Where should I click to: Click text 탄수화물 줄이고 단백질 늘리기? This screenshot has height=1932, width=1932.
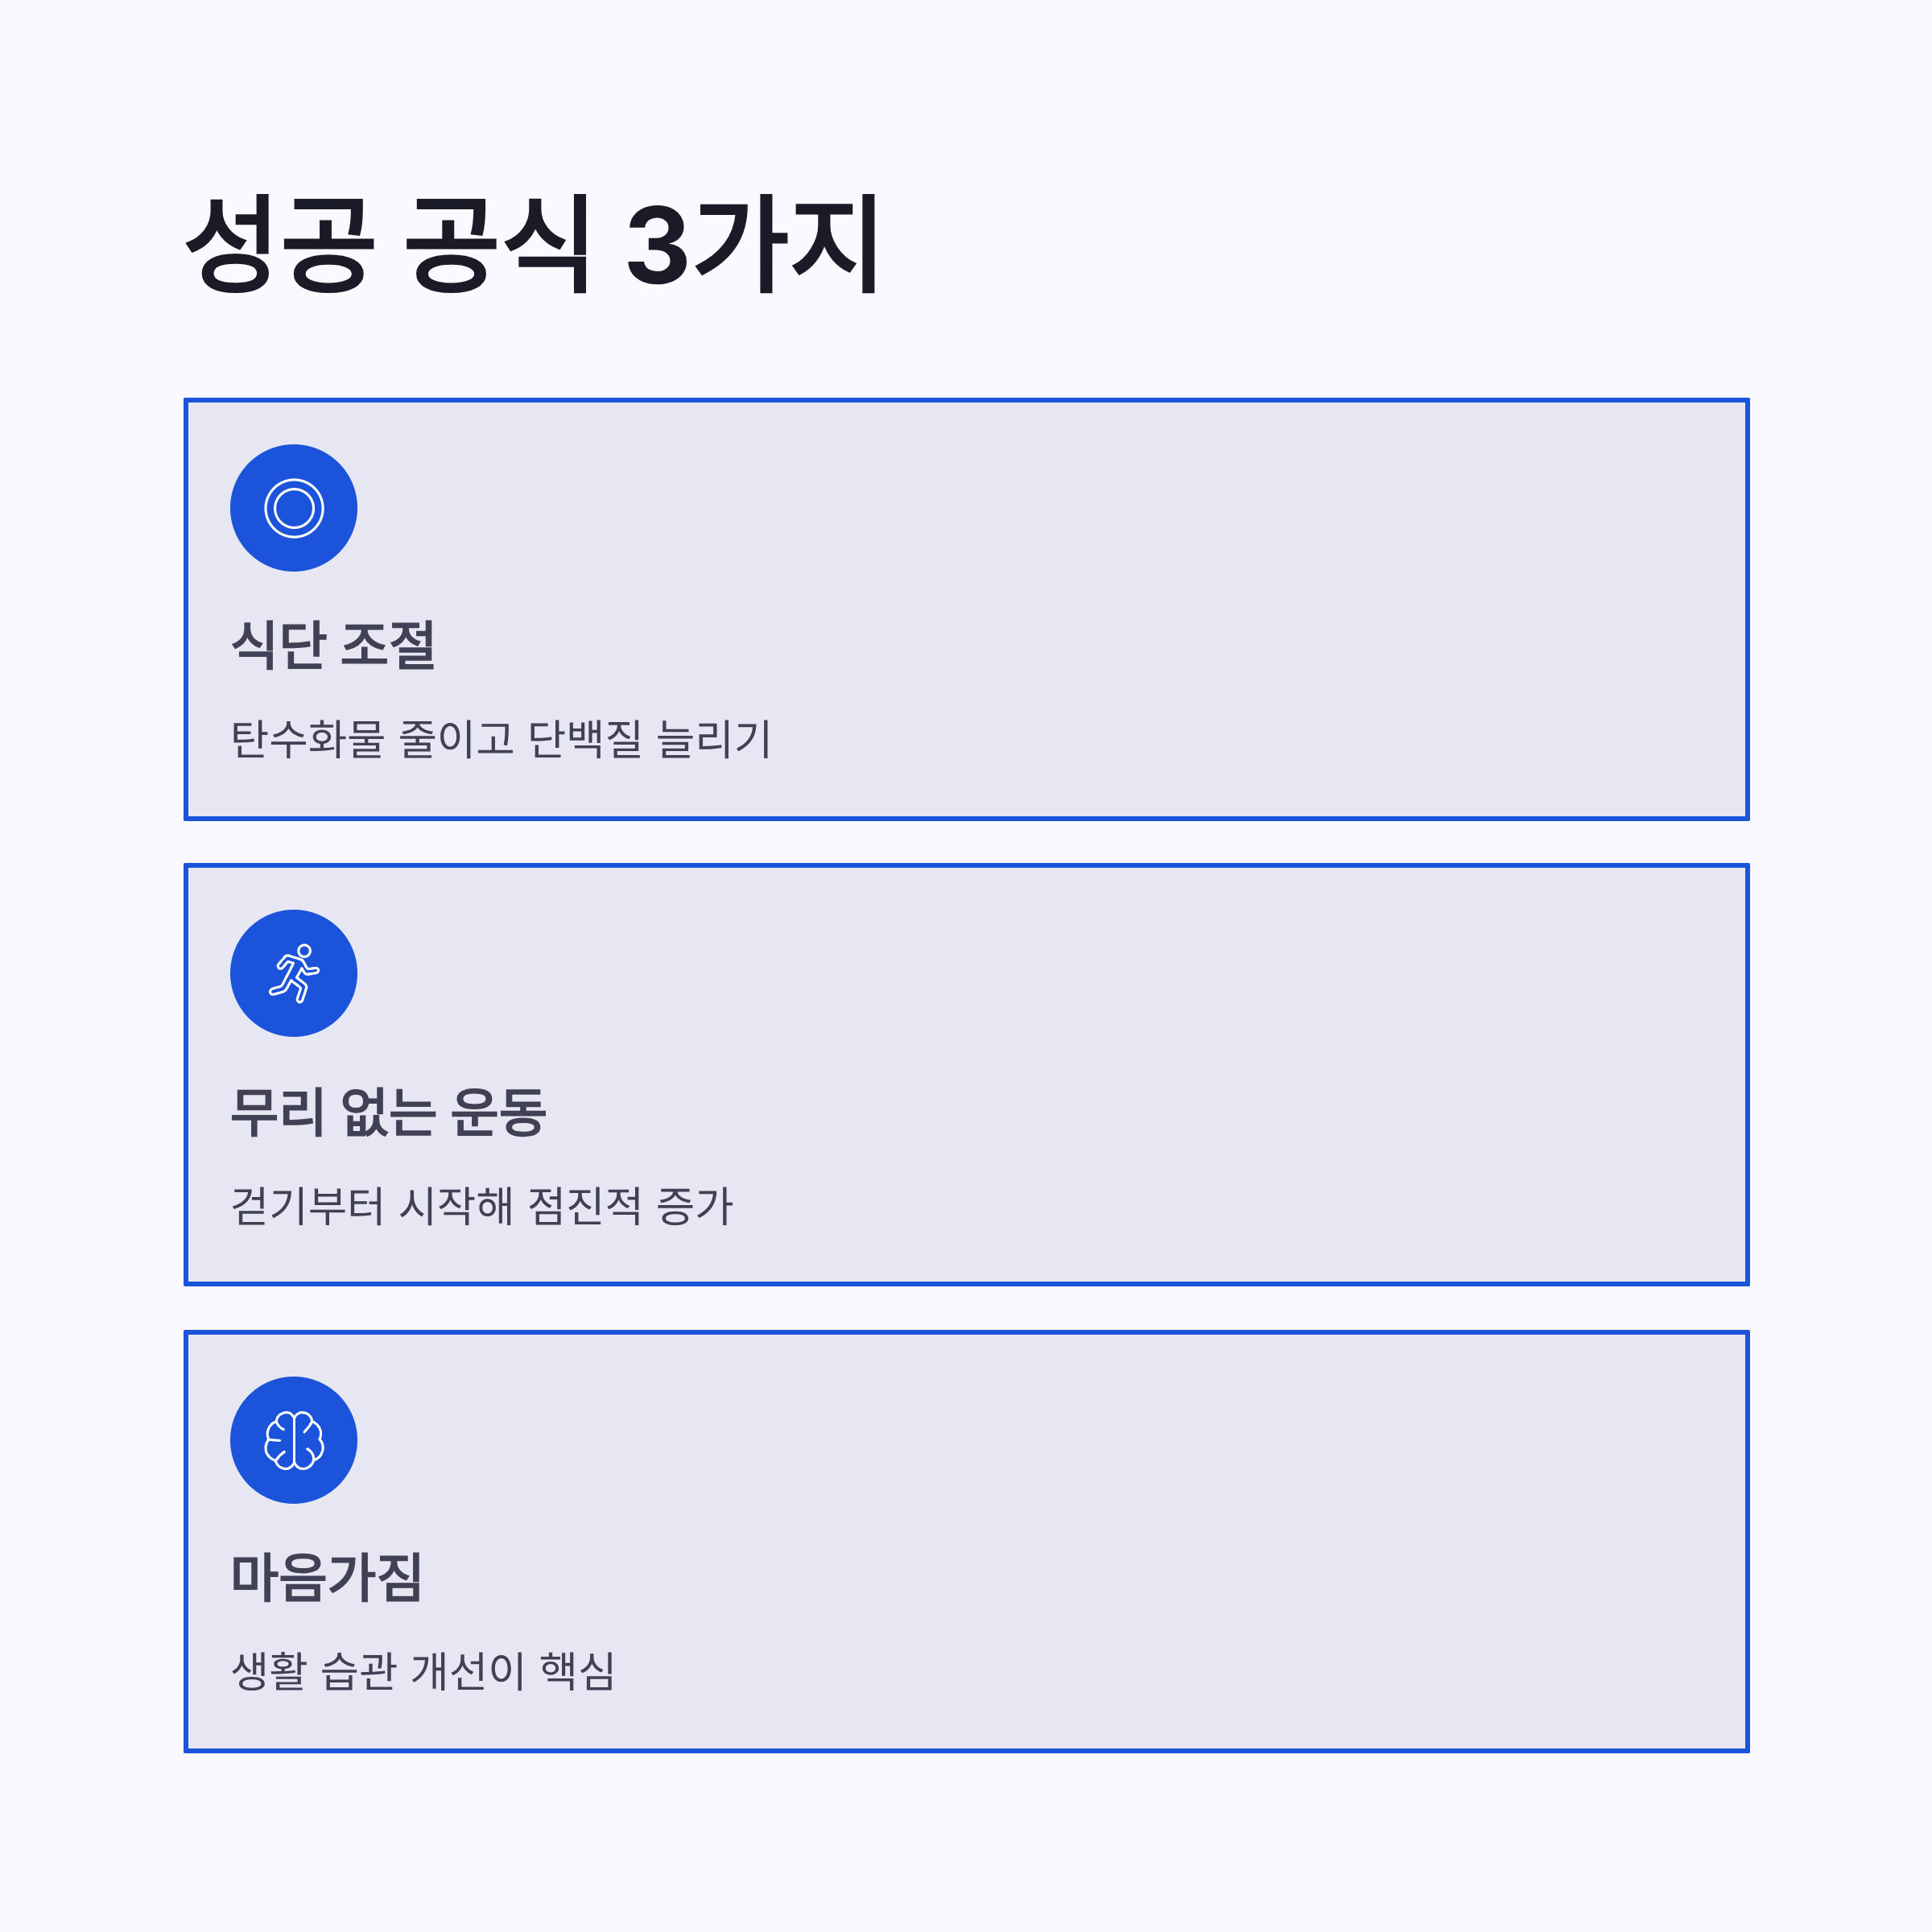(x=500, y=740)
